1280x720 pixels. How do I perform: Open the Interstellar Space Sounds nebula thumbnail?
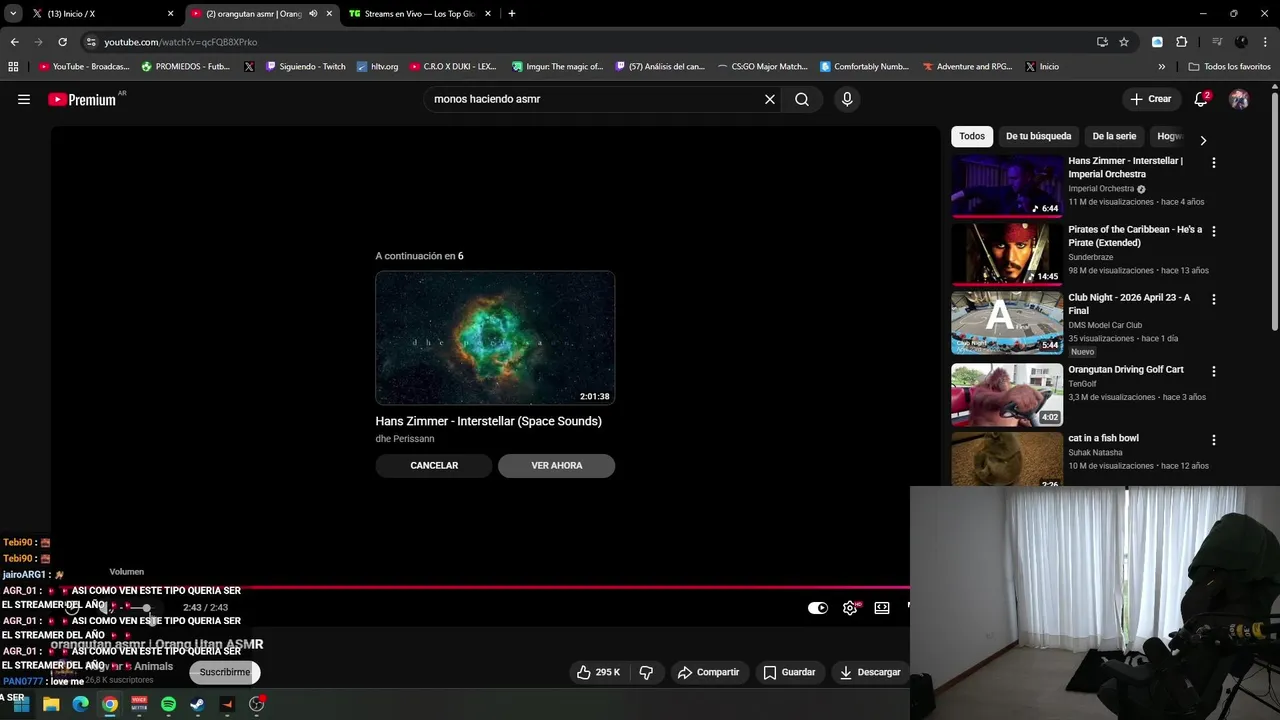click(495, 338)
